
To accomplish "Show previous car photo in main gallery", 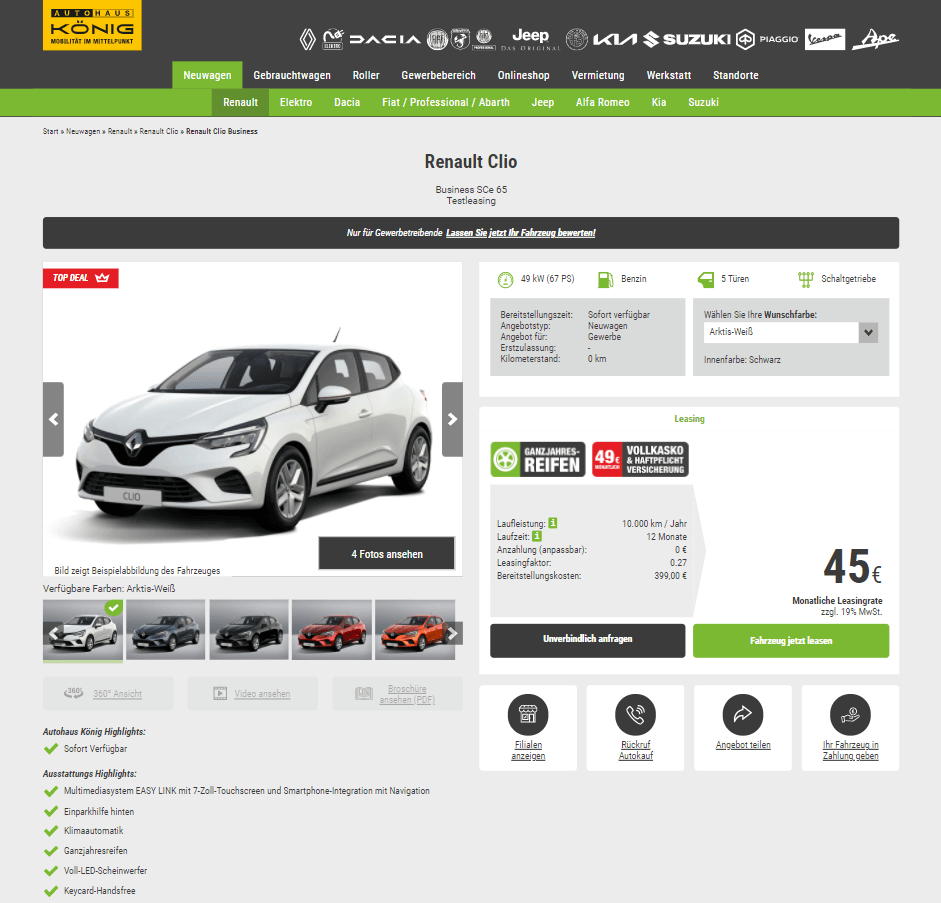I will pos(53,419).
